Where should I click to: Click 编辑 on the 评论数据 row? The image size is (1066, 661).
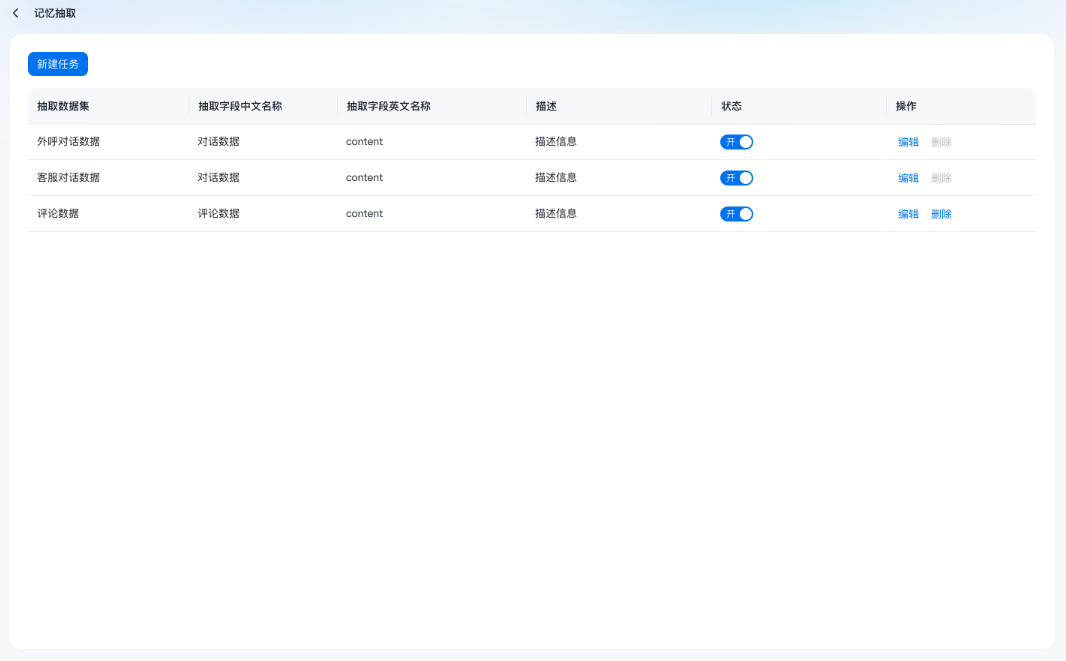tap(908, 213)
